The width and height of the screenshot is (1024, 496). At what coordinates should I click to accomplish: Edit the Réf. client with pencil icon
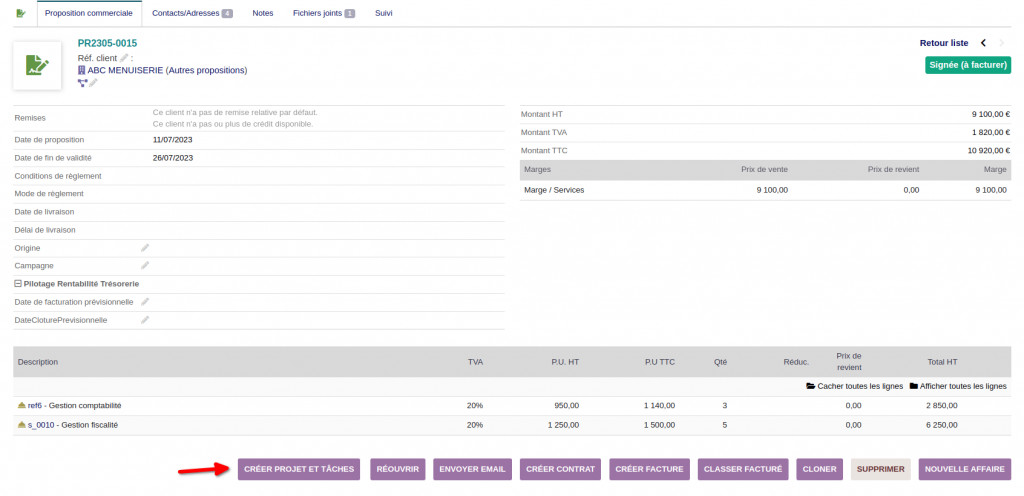[125, 58]
